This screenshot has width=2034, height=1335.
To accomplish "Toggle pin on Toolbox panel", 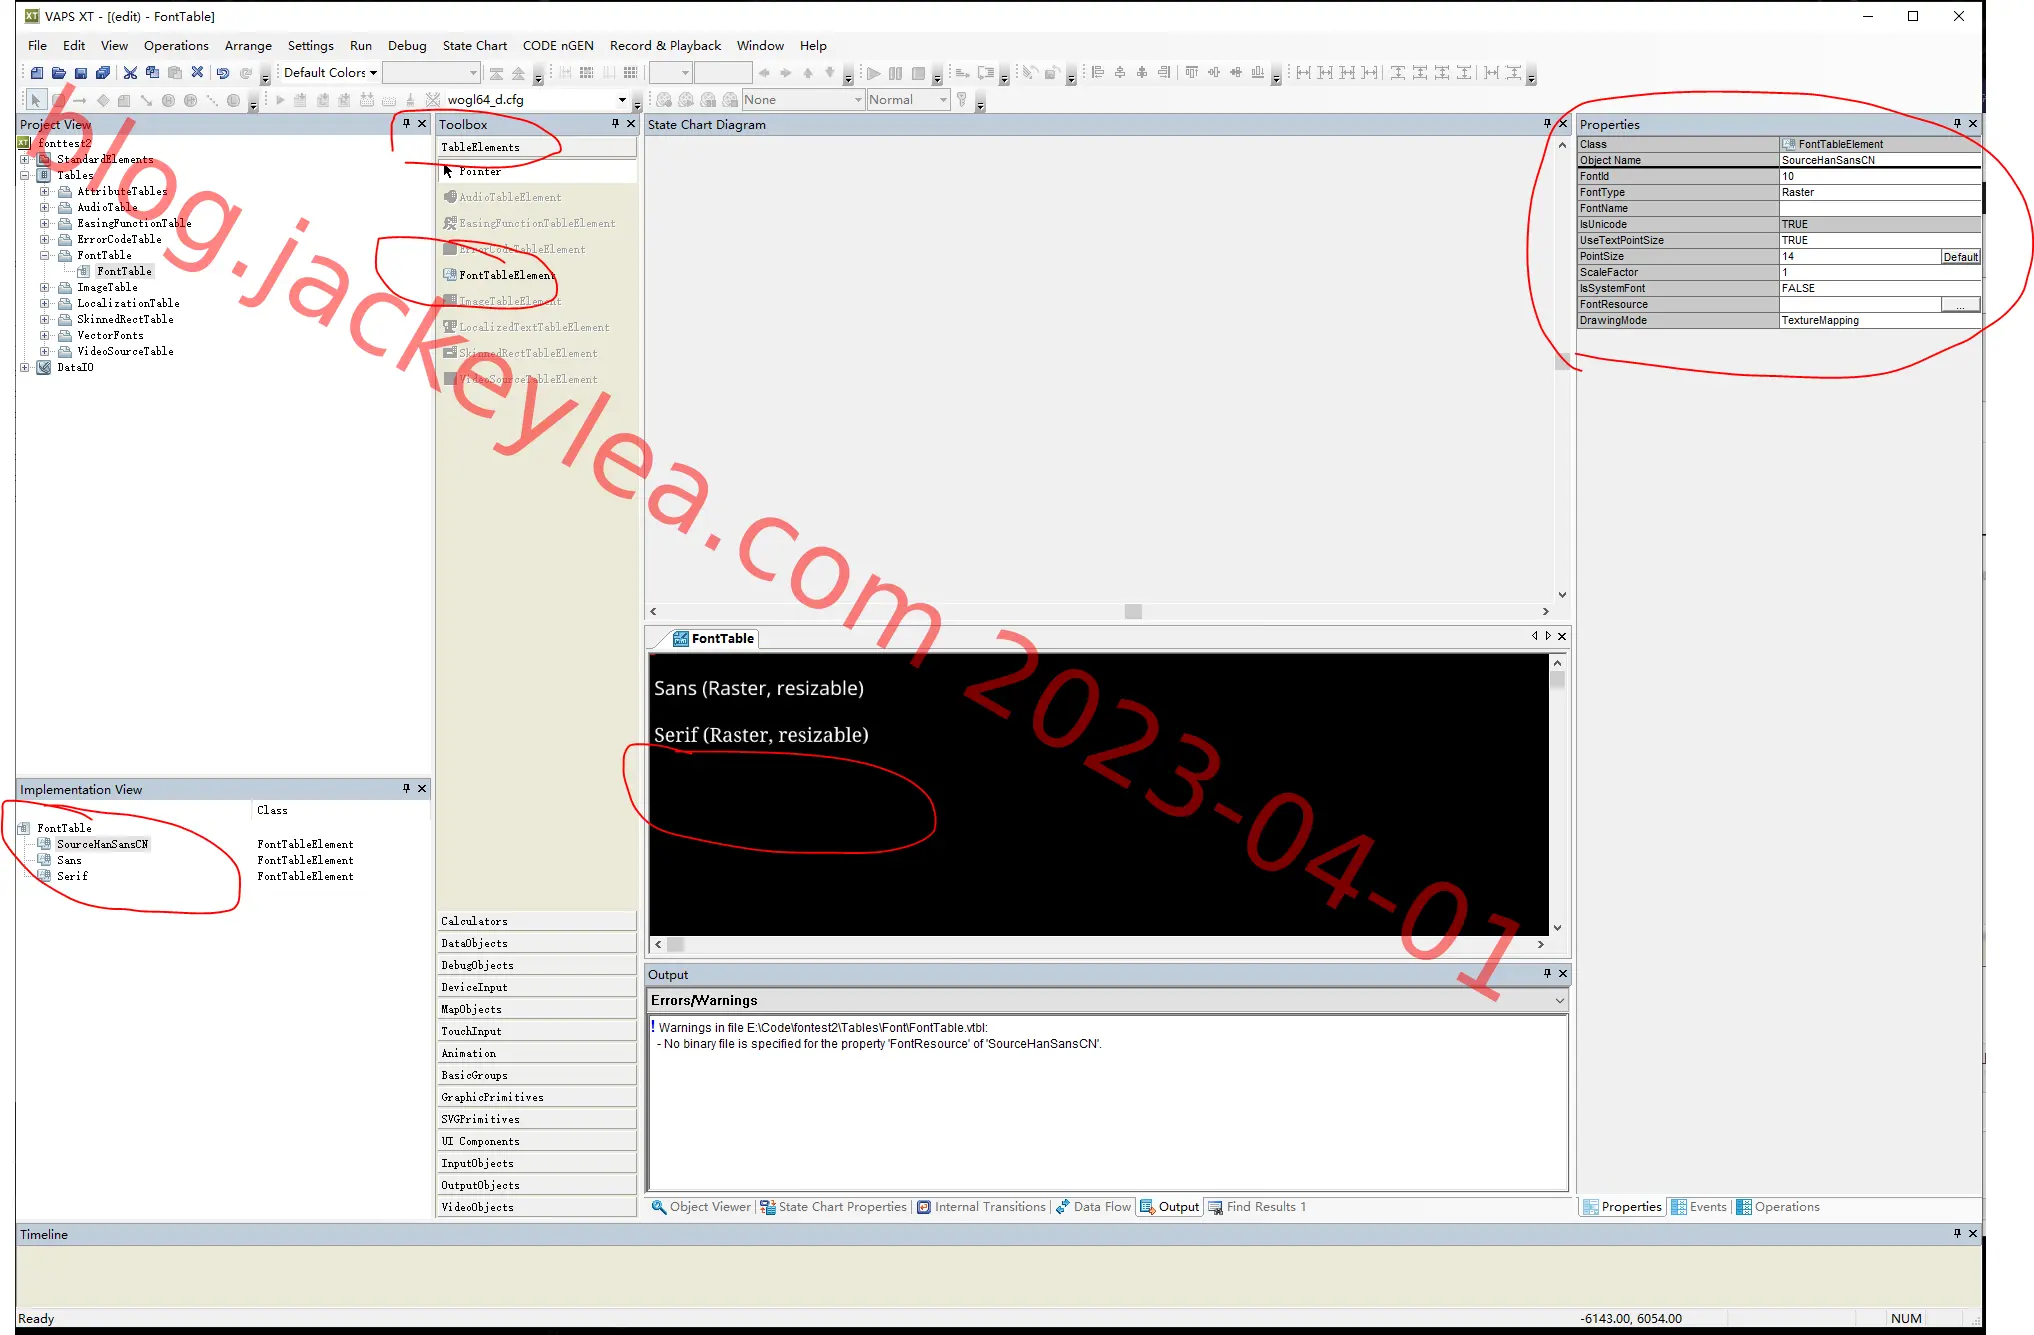I will point(615,124).
